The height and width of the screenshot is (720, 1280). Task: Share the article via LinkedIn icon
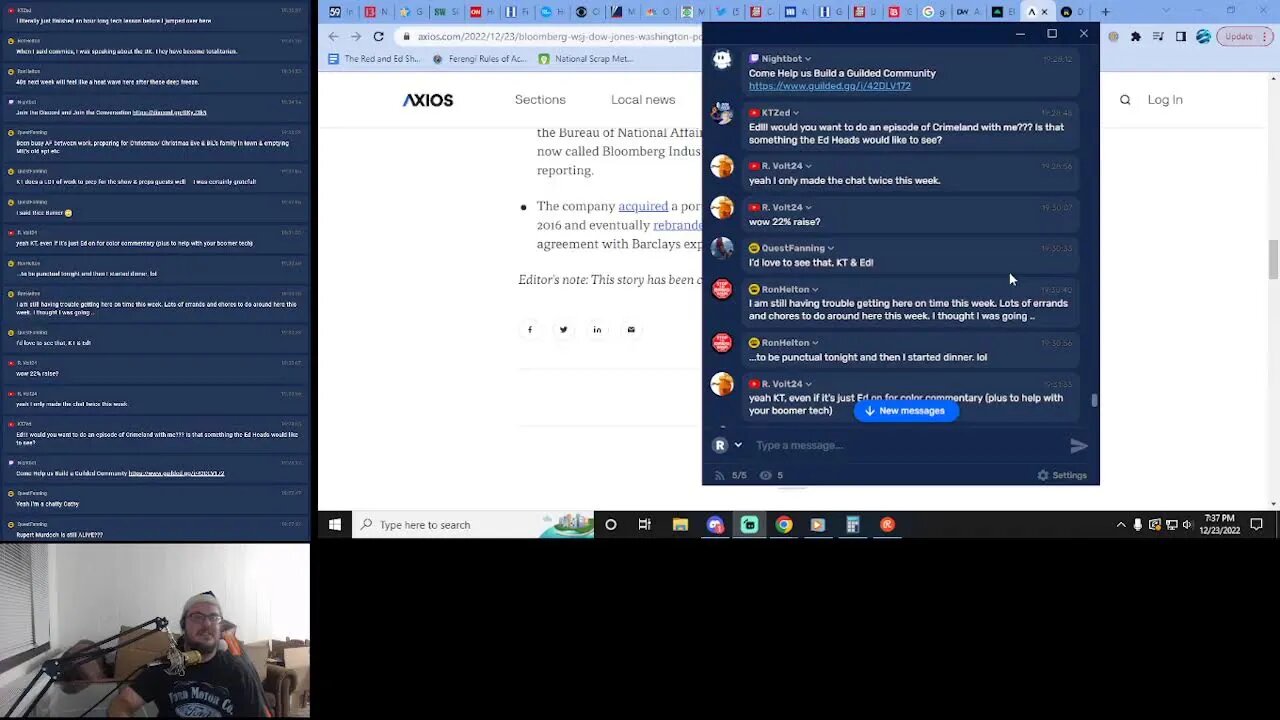coord(597,329)
